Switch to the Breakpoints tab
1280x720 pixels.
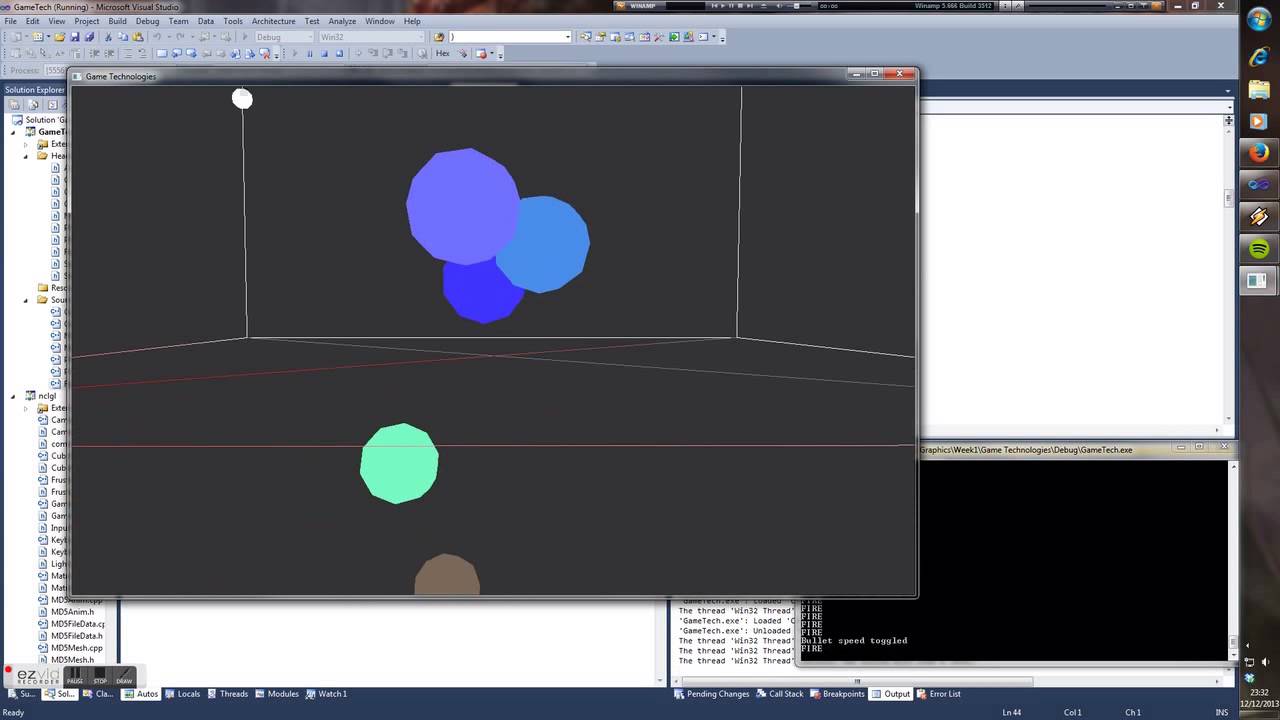pyautogui.click(x=837, y=693)
